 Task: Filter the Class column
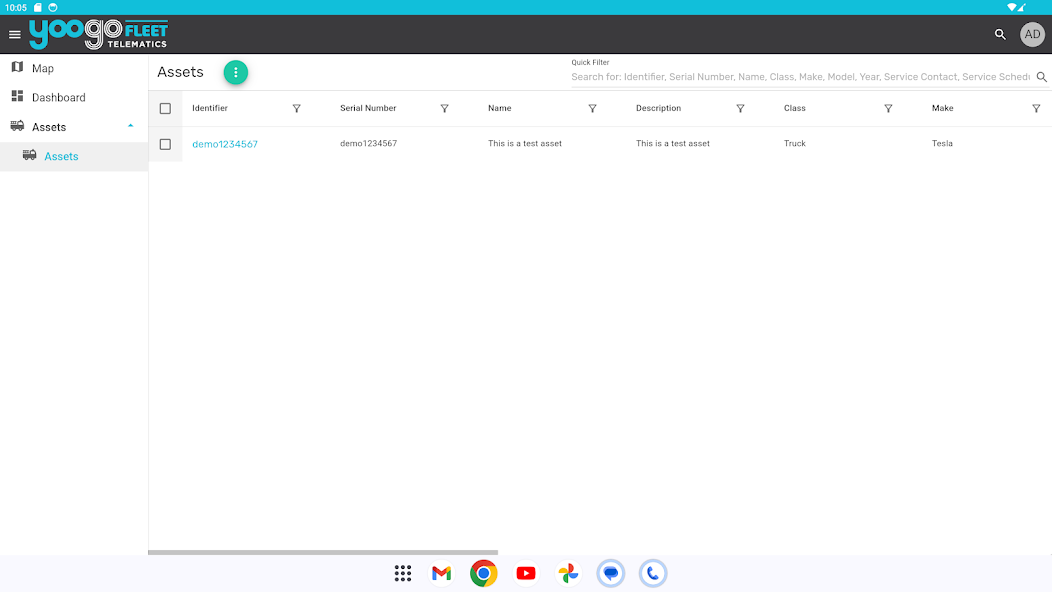click(888, 108)
